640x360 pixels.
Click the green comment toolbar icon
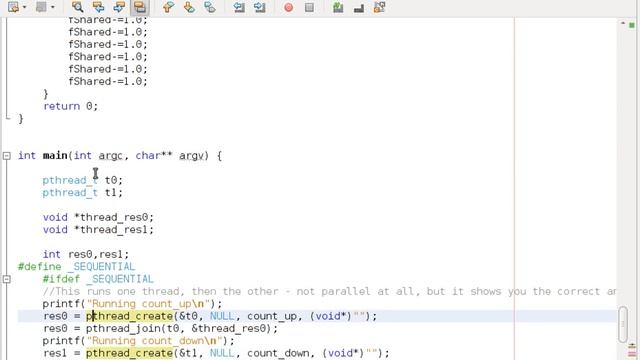point(338,7)
